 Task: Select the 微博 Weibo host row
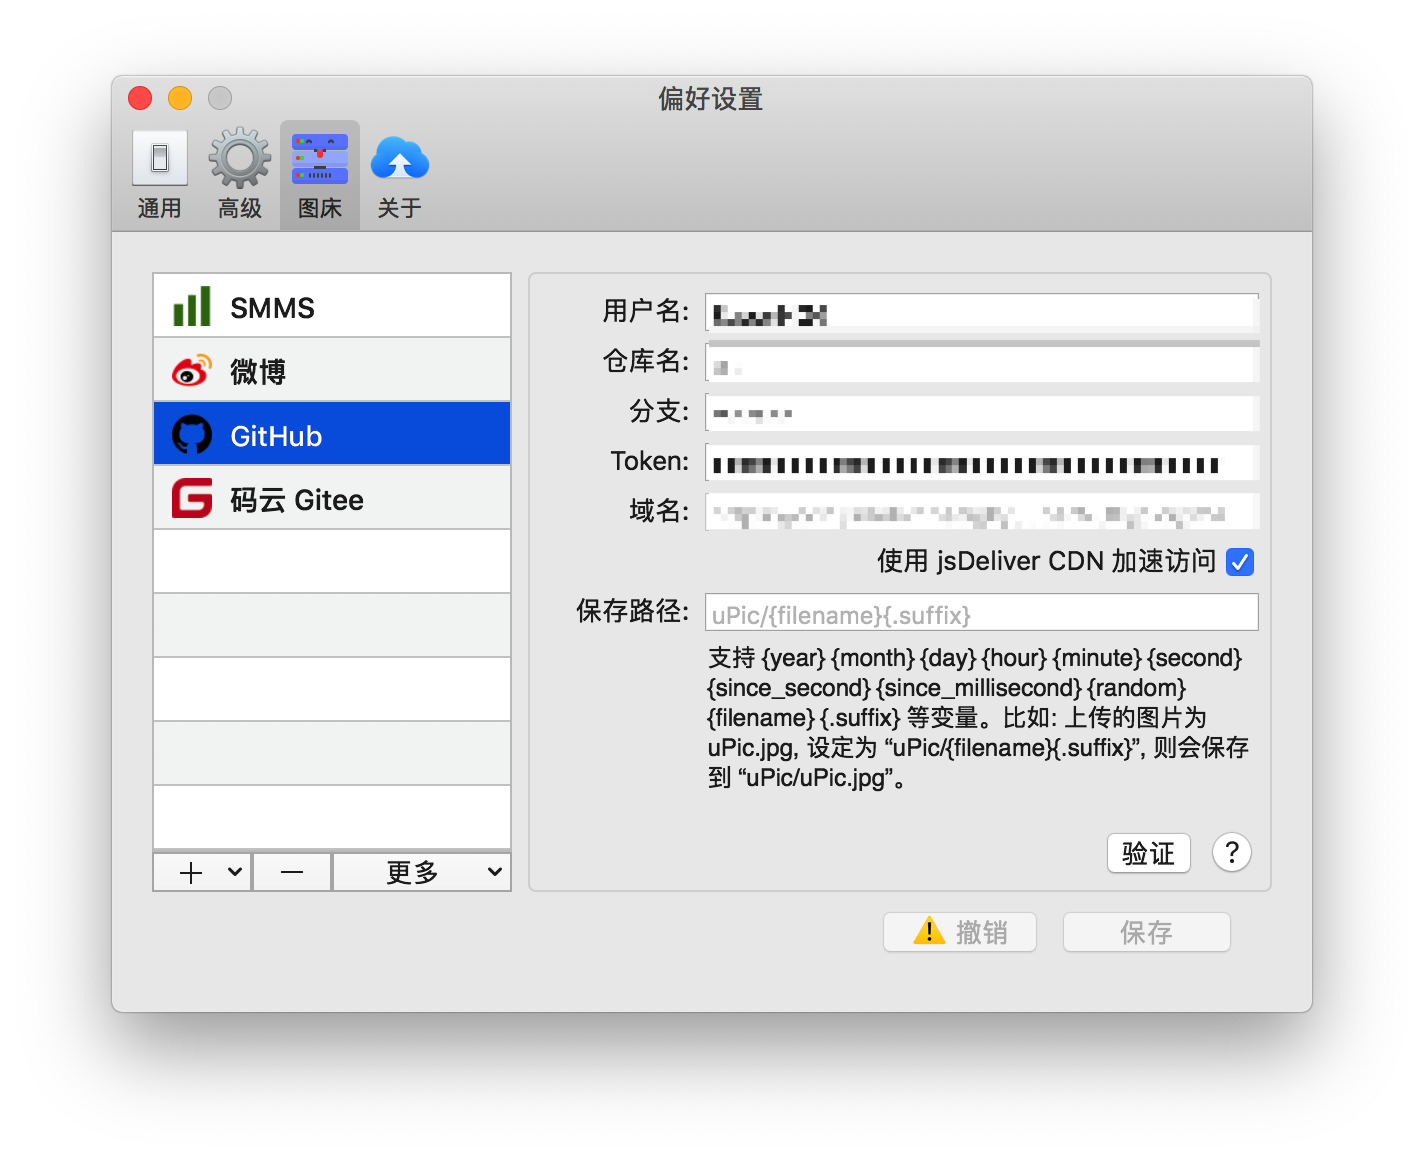pos(332,370)
